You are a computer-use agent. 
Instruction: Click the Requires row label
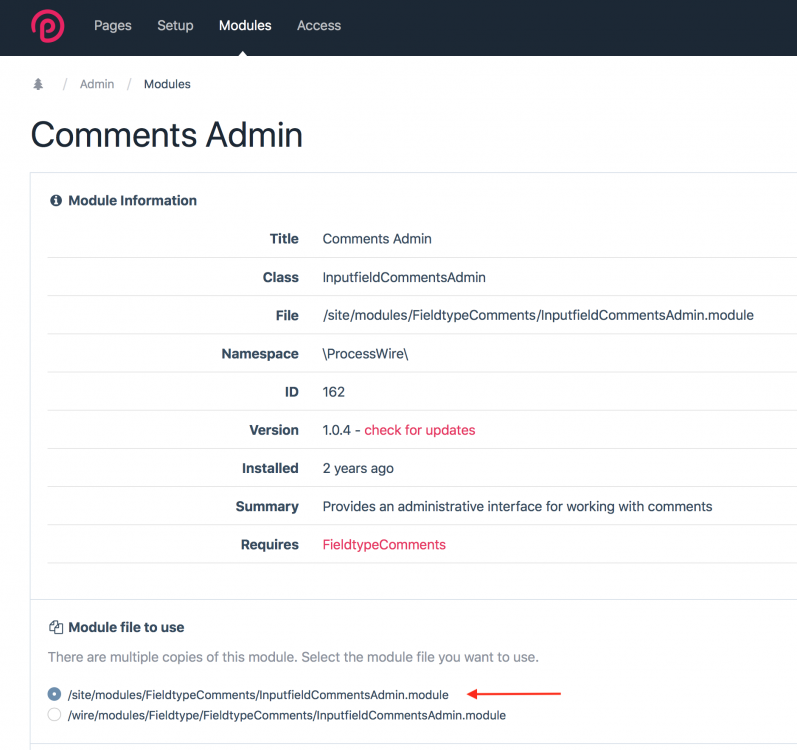click(269, 545)
